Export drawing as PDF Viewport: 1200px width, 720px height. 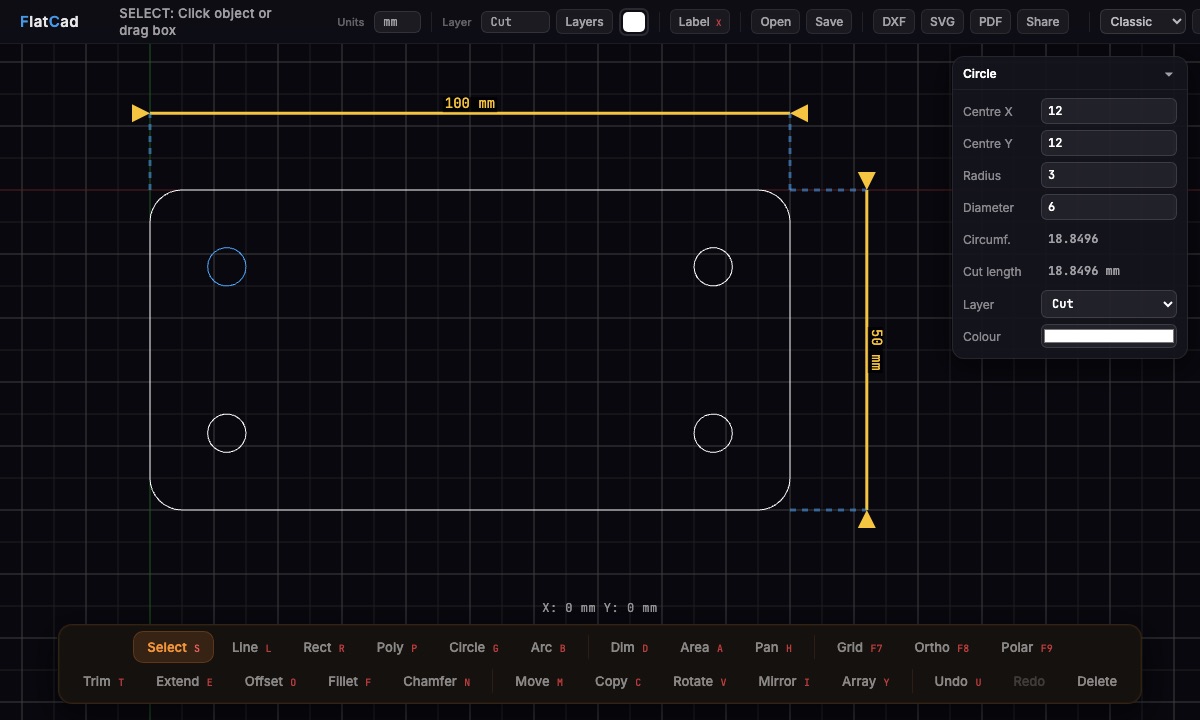[990, 22]
